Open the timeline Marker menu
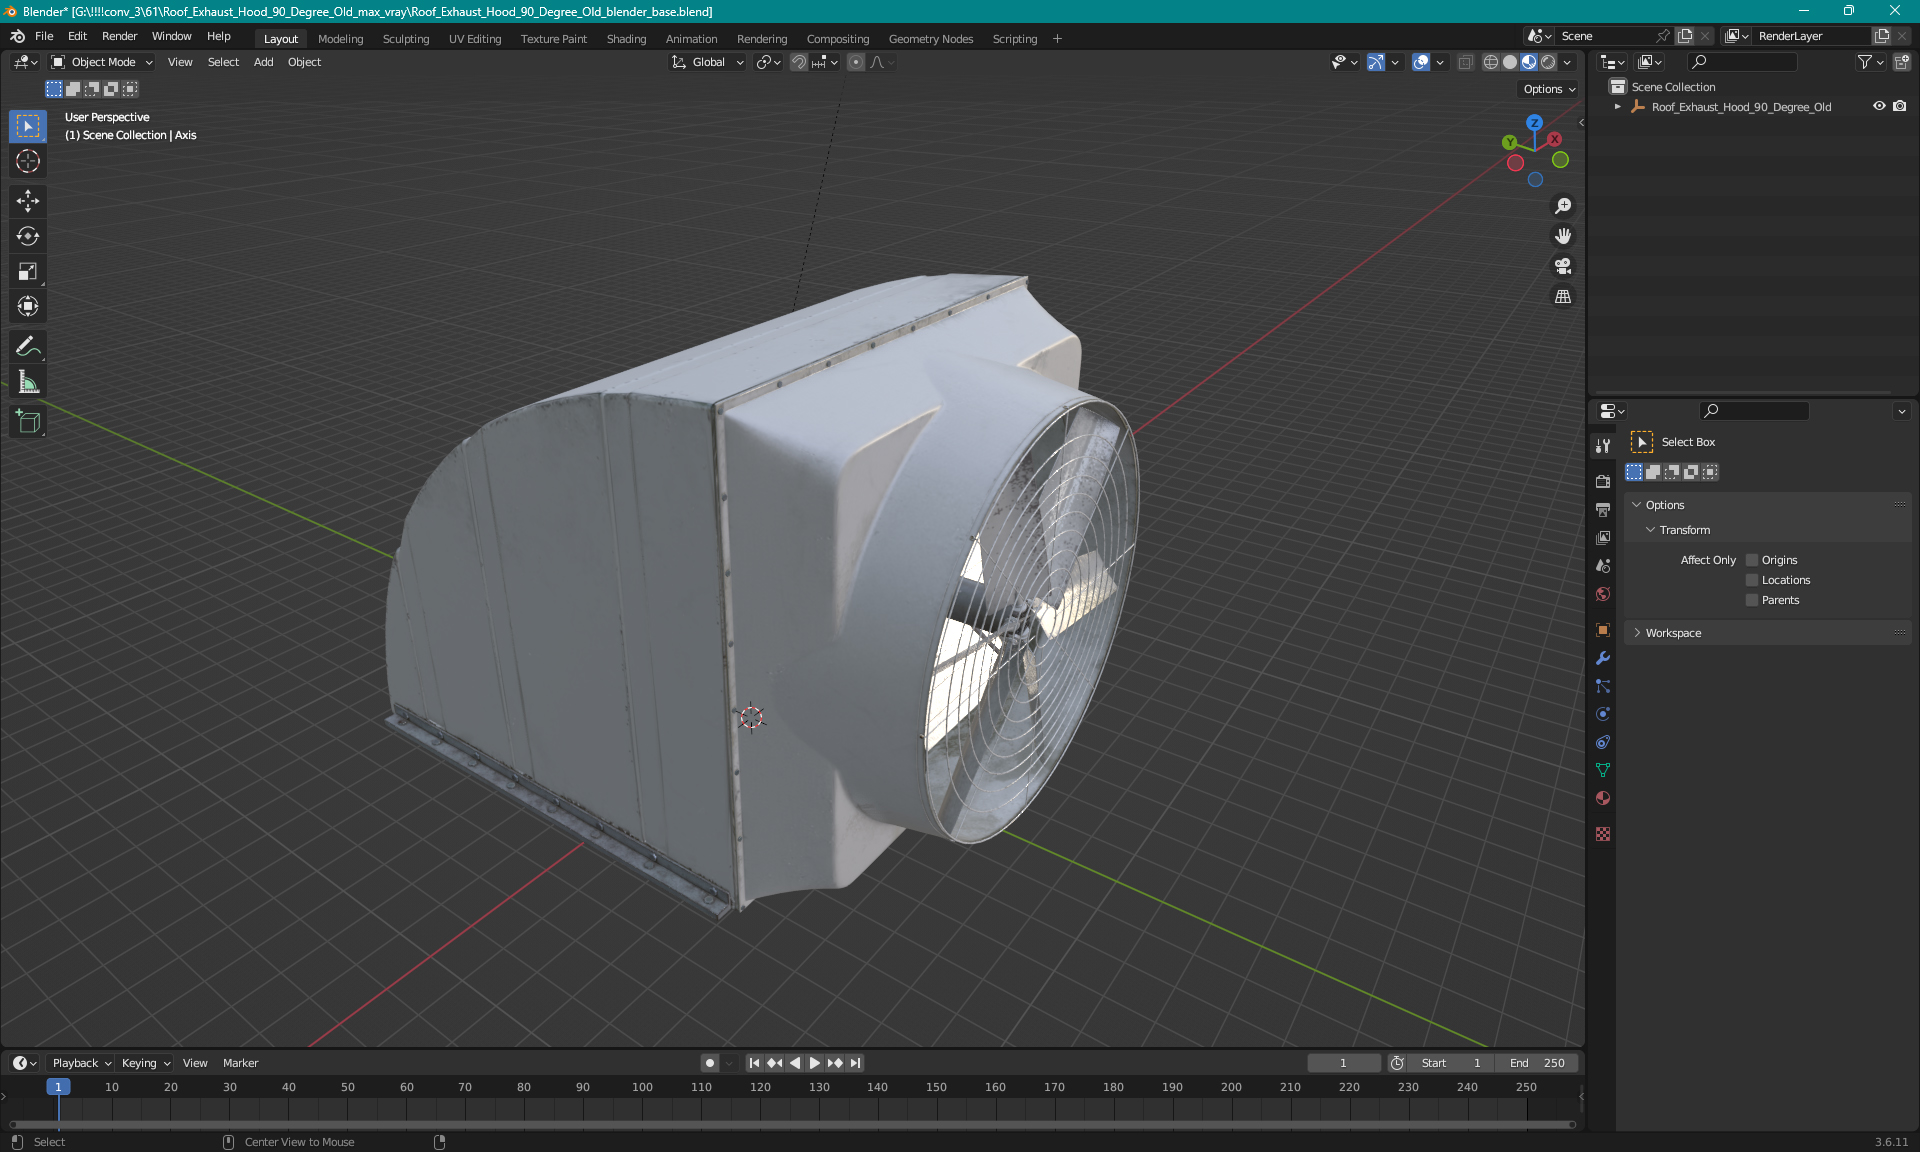1920x1152 pixels. click(240, 1063)
